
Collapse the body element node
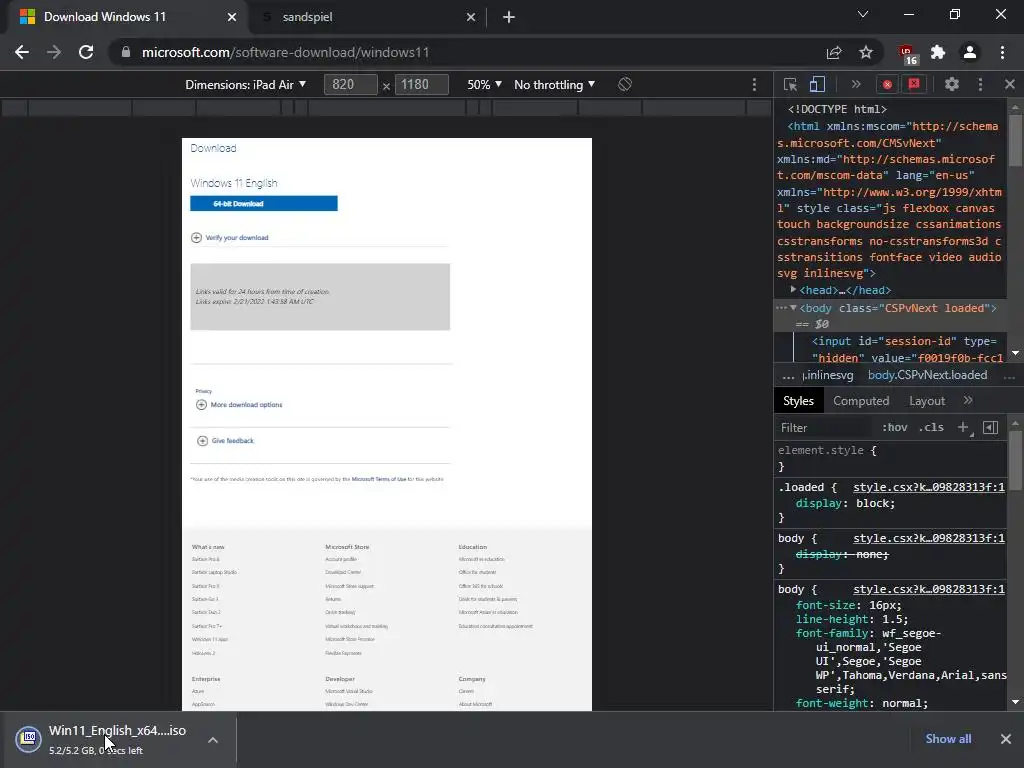pos(793,308)
